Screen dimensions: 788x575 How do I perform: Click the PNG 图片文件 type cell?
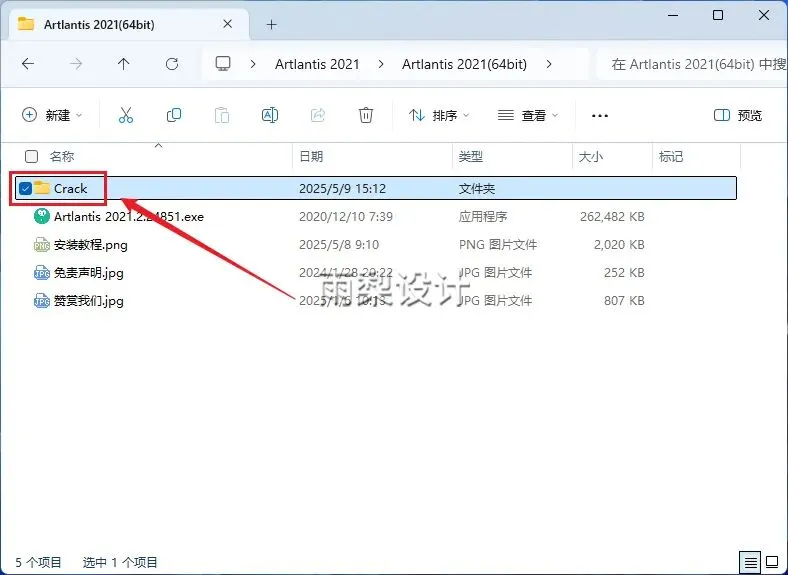498,245
